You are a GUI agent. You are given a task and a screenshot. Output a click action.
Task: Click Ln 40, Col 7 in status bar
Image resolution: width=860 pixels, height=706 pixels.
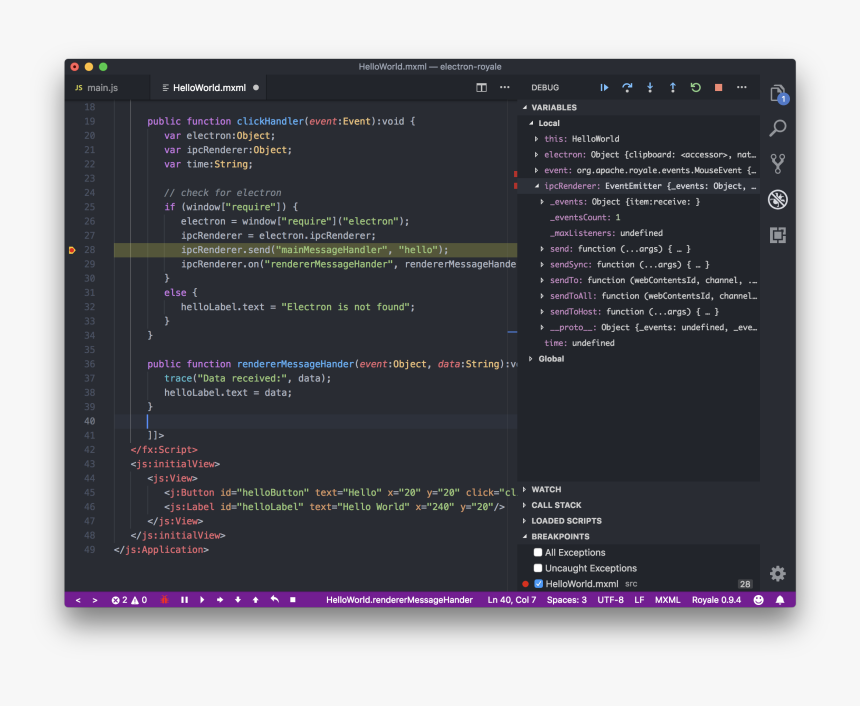pyautogui.click(x=512, y=600)
